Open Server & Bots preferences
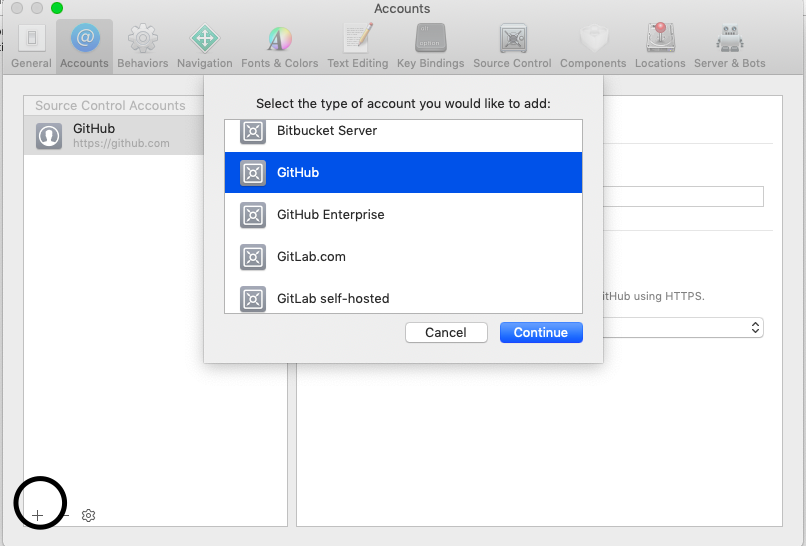This screenshot has height=546, width=806. coord(729,46)
